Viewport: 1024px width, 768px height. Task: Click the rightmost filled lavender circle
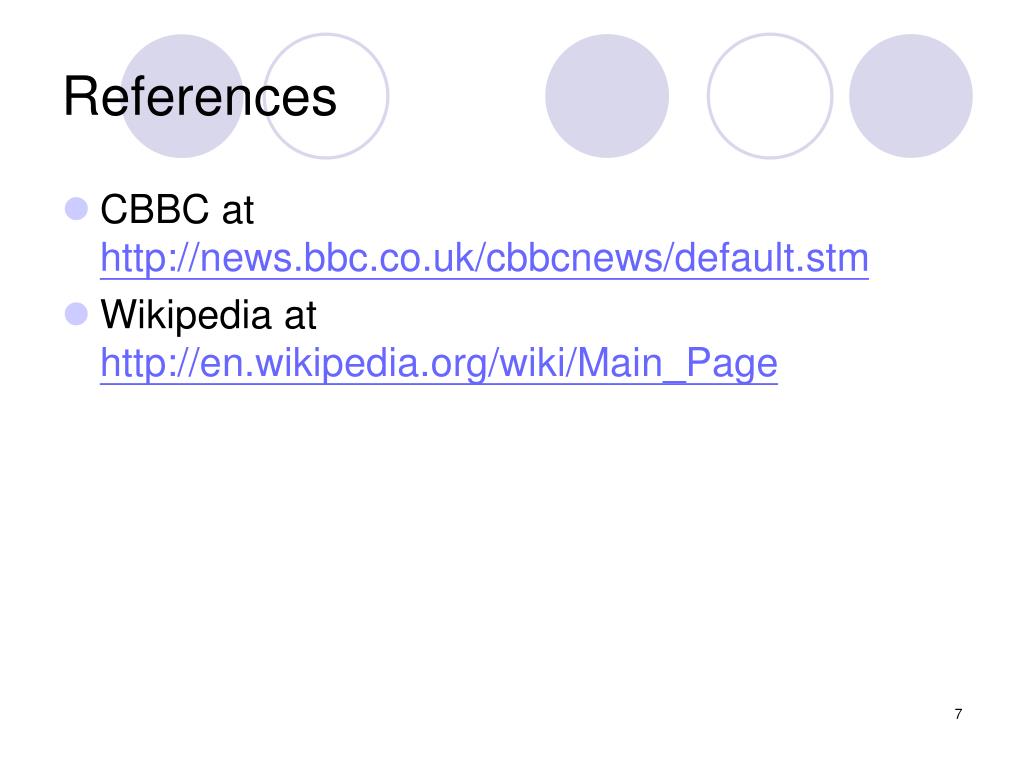[911, 96]
